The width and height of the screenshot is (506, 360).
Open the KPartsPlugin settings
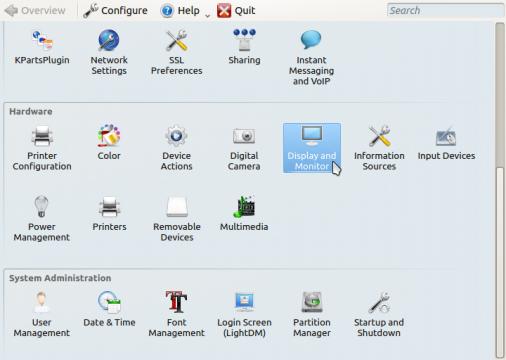[42, 47]
